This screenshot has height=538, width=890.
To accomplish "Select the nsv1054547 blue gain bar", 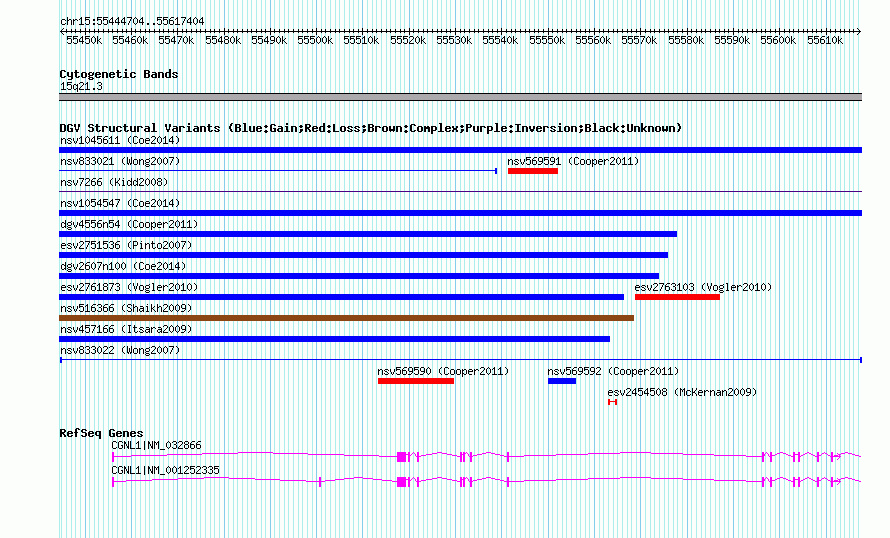I will click(x=460, y=213).
